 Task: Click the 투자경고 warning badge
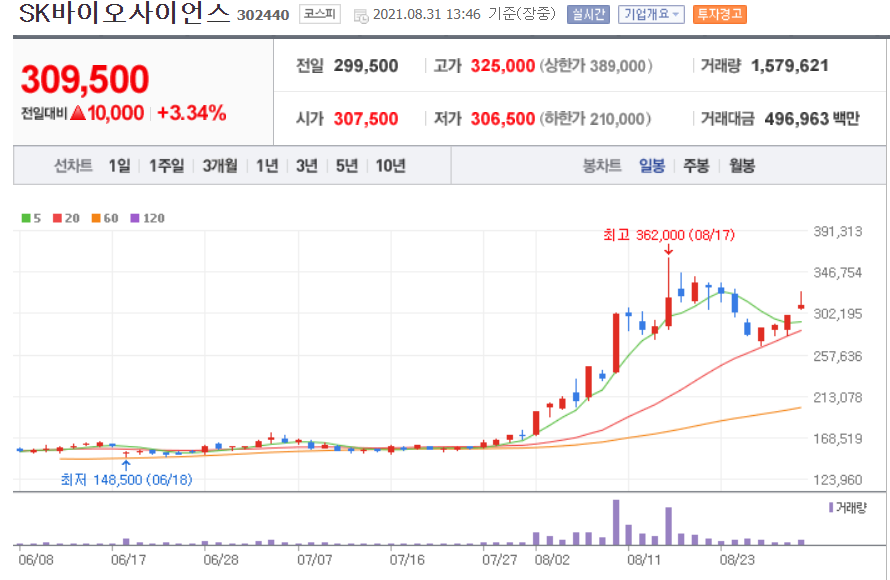[720, 14]
